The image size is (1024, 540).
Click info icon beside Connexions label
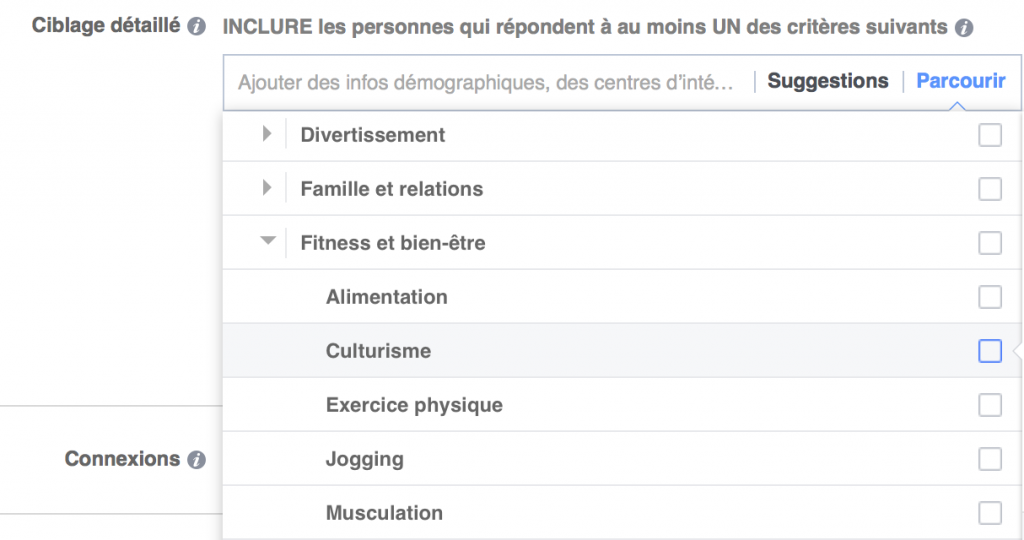[x=197, y=460]
